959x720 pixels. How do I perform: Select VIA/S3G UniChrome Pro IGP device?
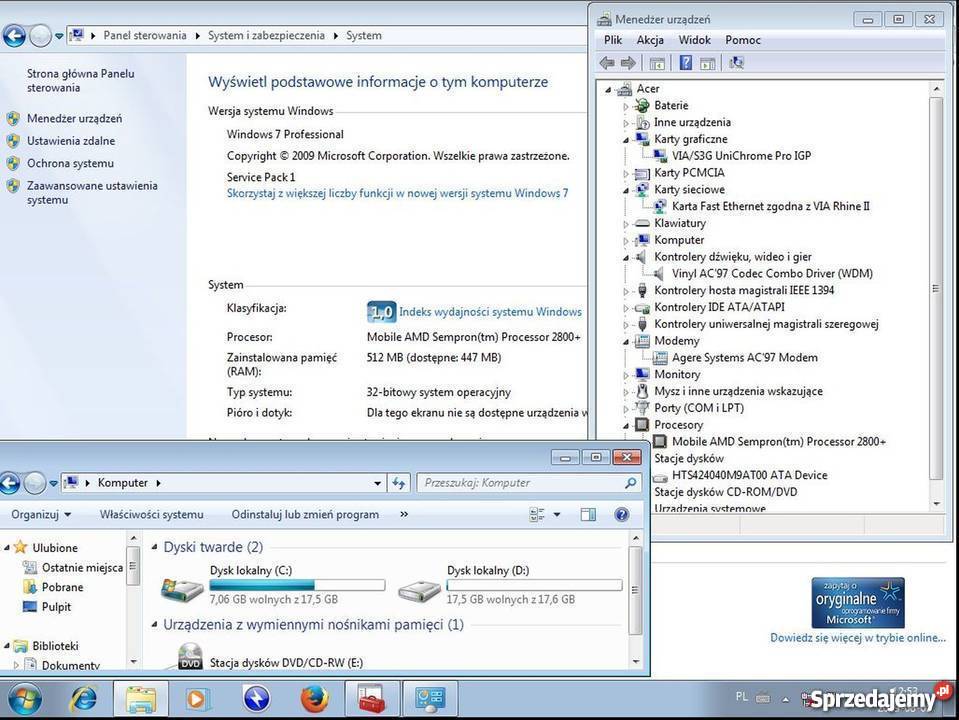coord(741,155)
